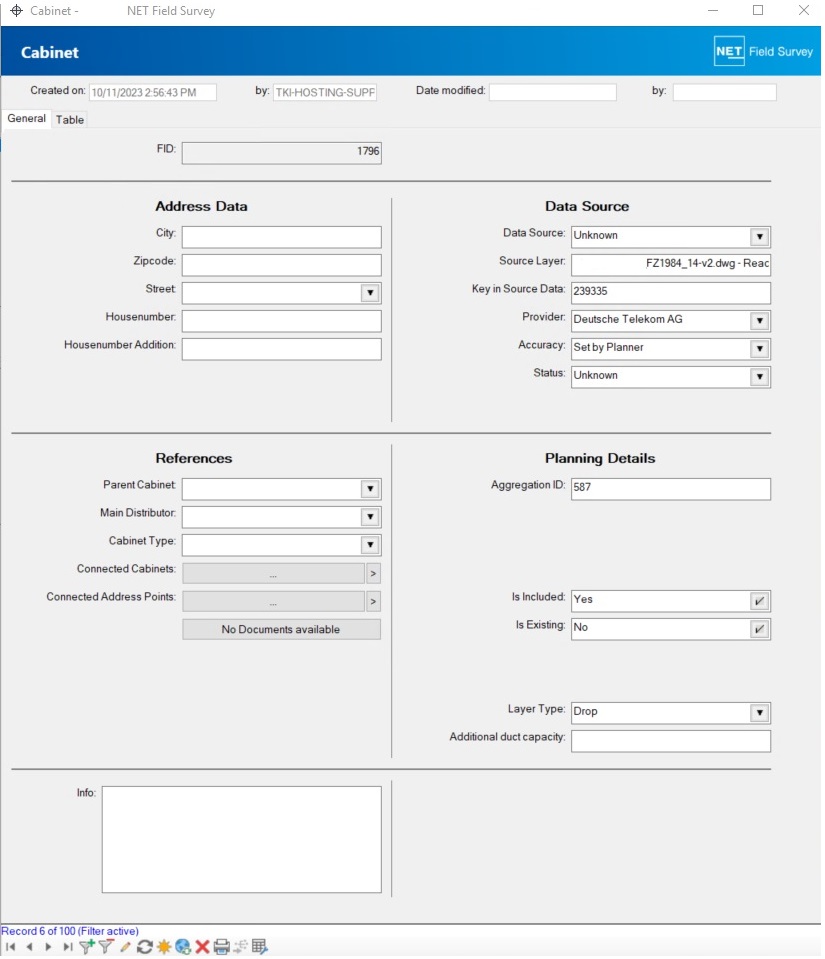Open Connected Cabinets arrow button

point(373,573)
